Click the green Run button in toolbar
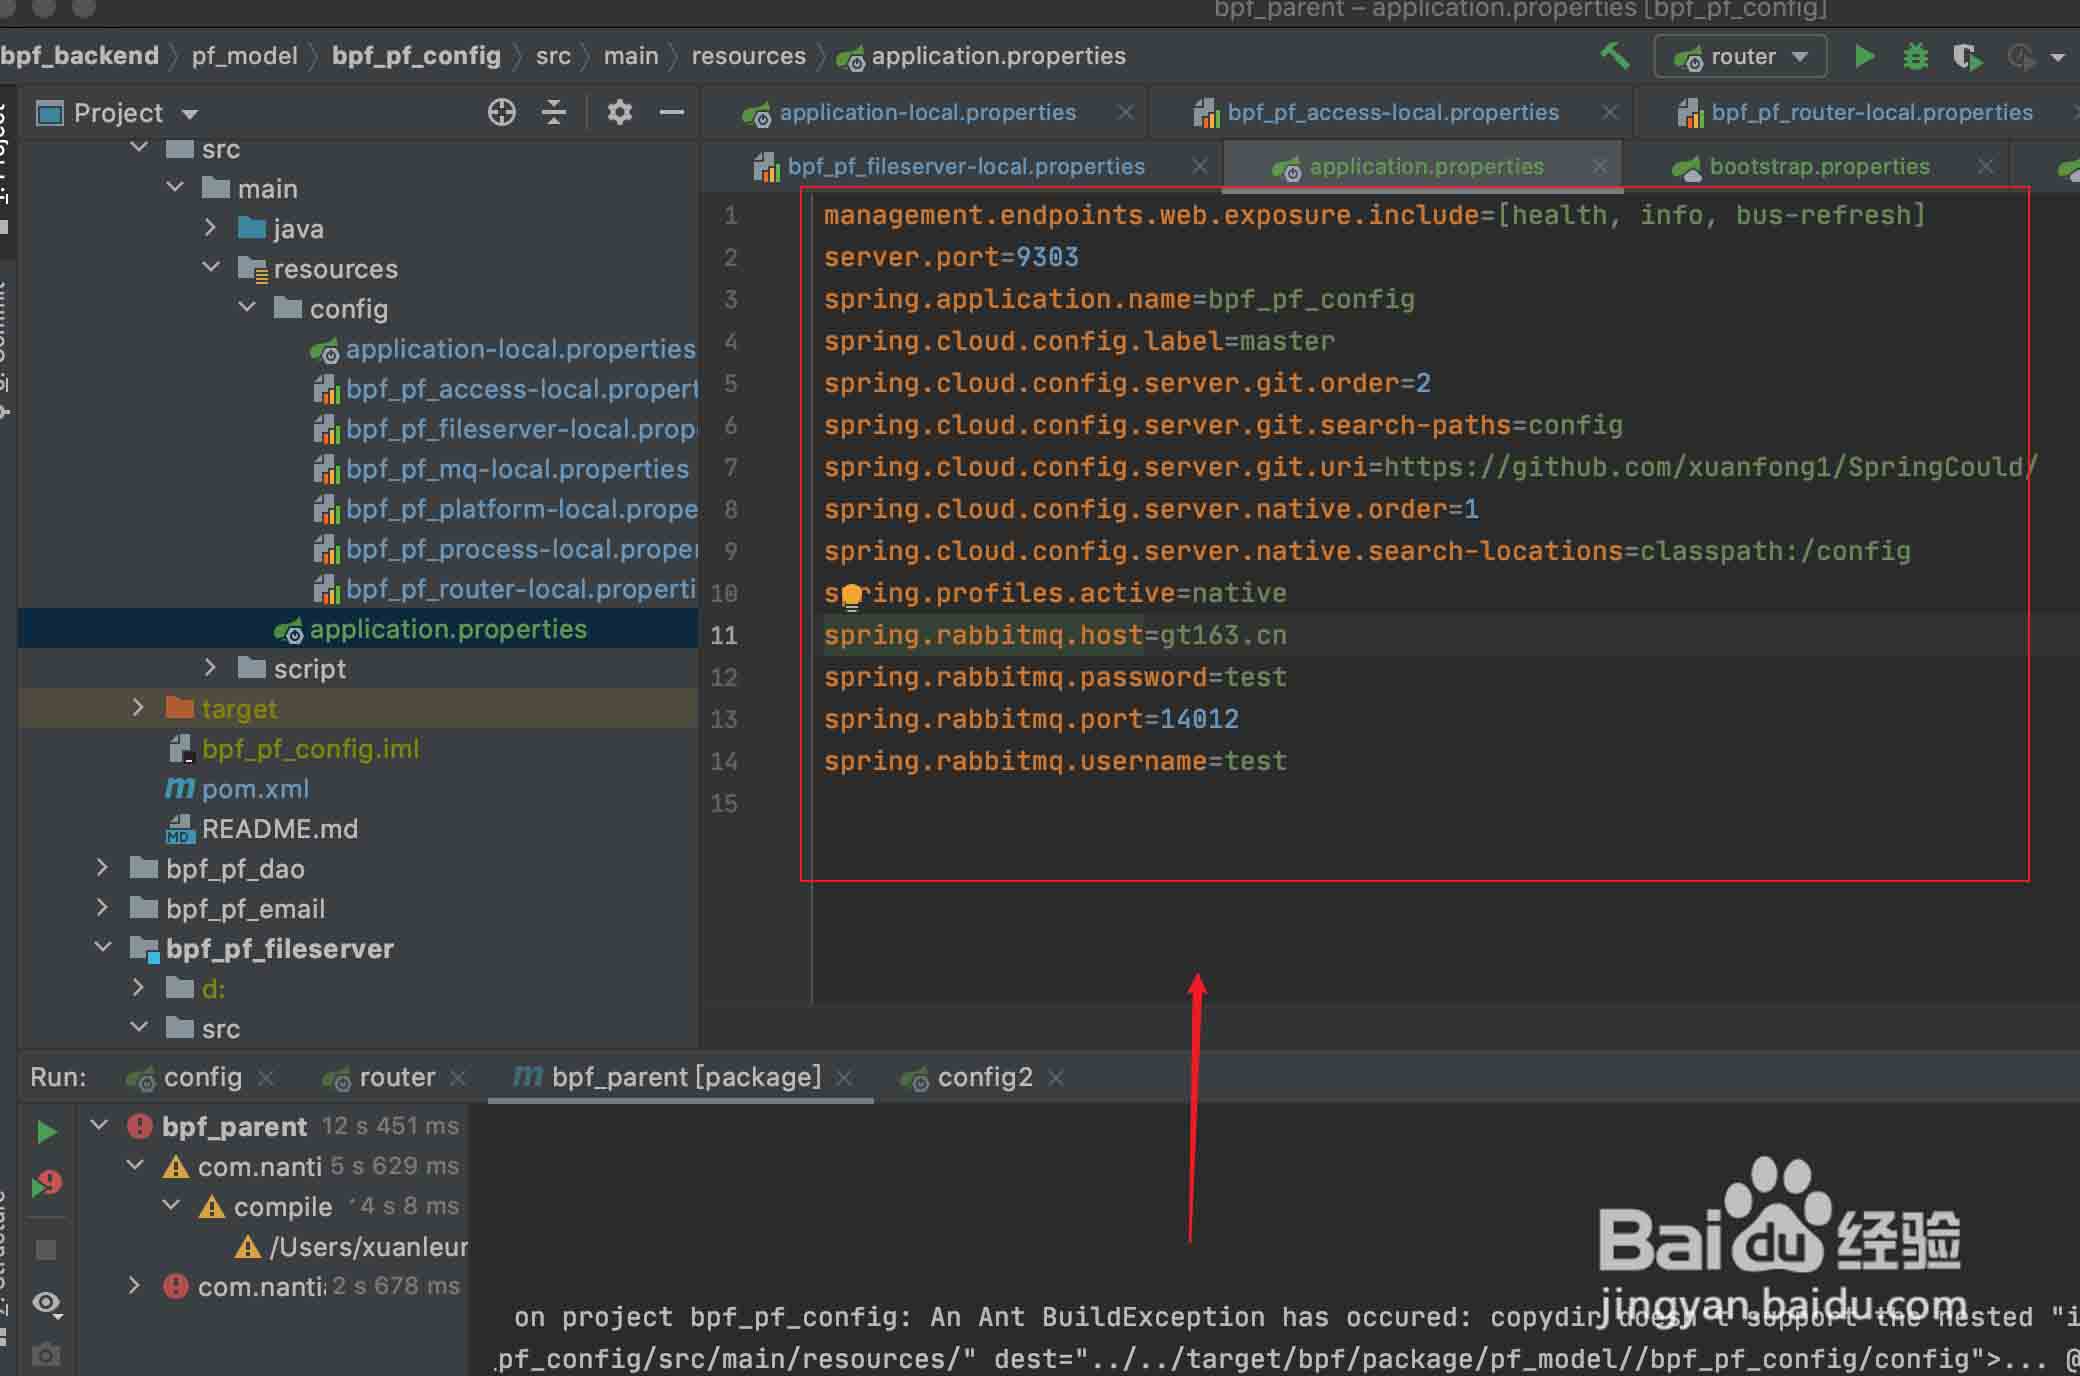This screenshot has height=1376, width=2080. pyautogui.click(x=1864, y=56)
